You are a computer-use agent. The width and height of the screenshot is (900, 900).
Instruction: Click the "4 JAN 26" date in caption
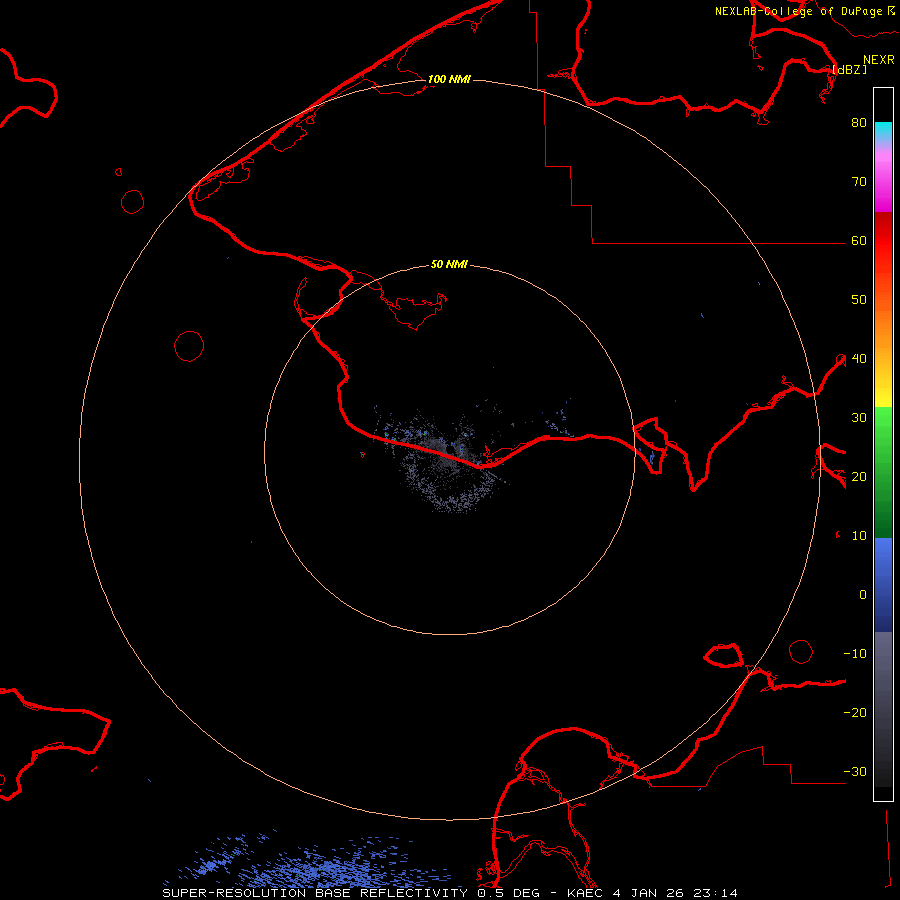(x=648, y=893)
